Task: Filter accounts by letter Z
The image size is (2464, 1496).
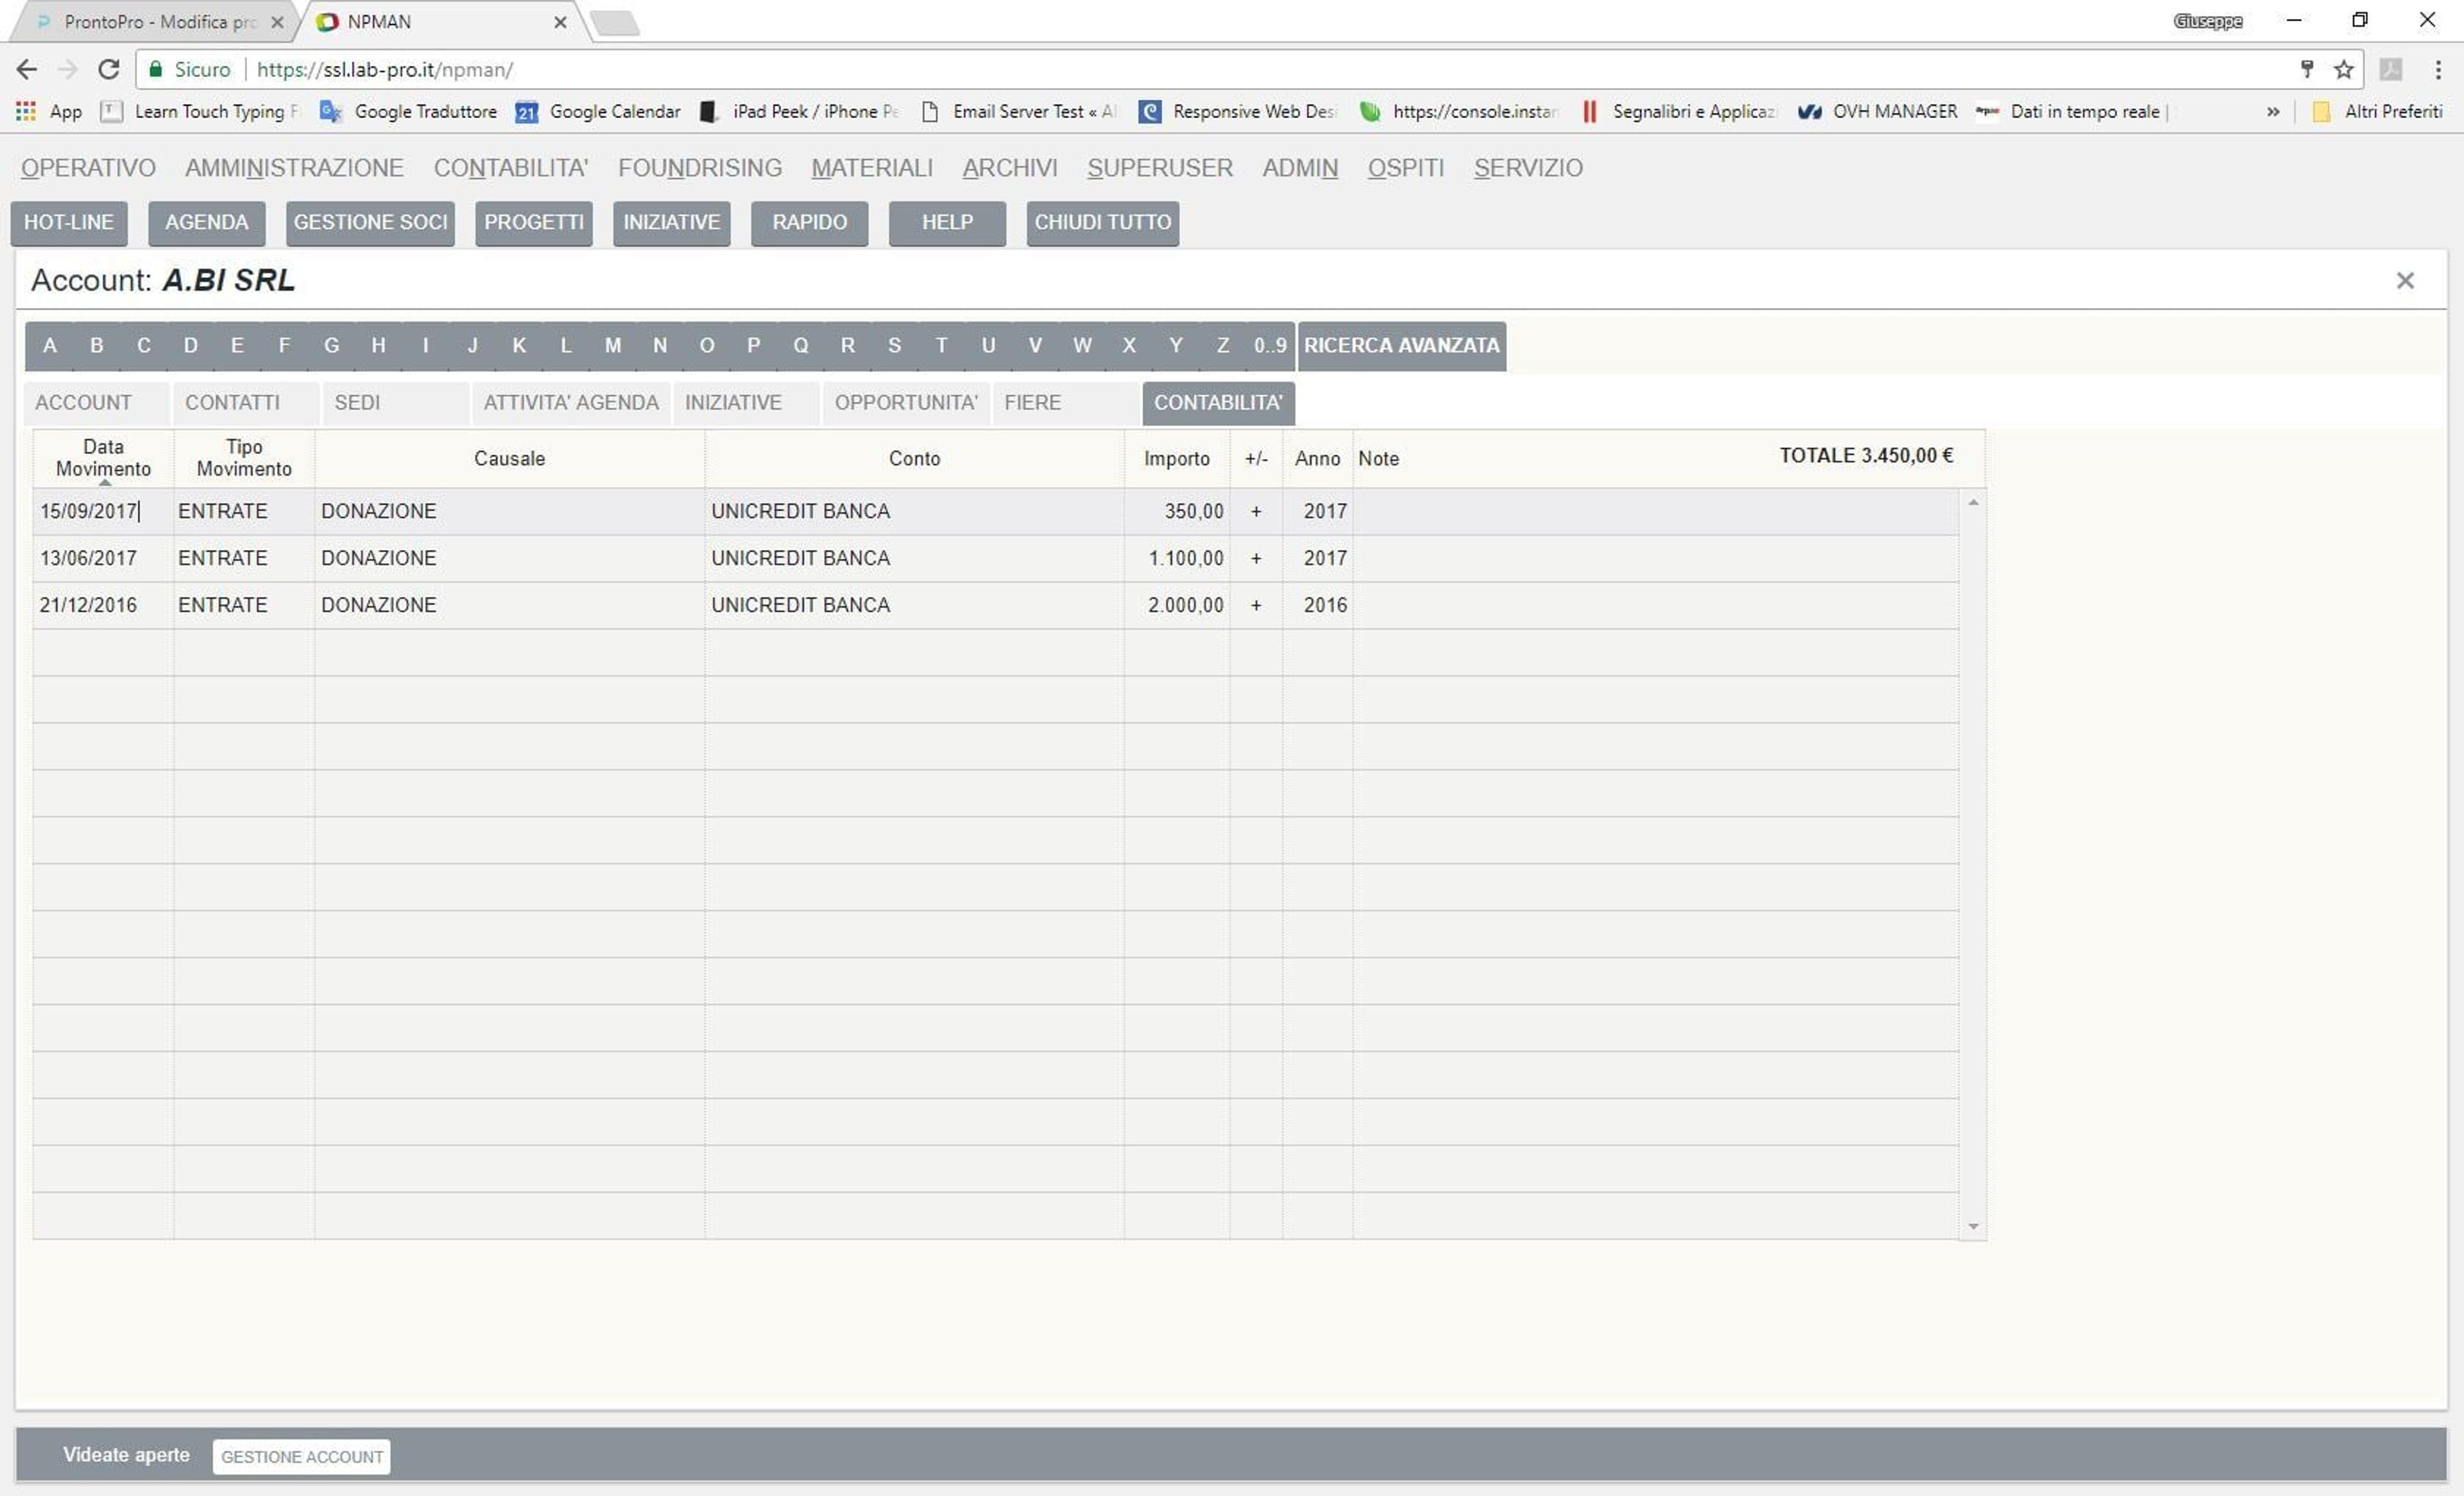Action: coord(1222,346)
